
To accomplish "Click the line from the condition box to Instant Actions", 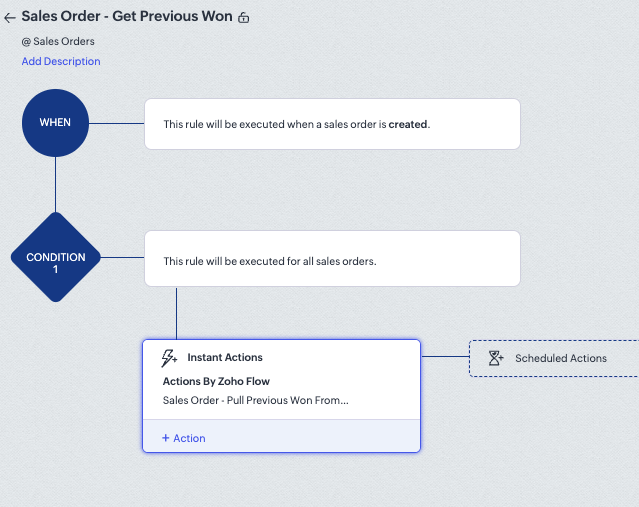I will [x=177, y=315].
